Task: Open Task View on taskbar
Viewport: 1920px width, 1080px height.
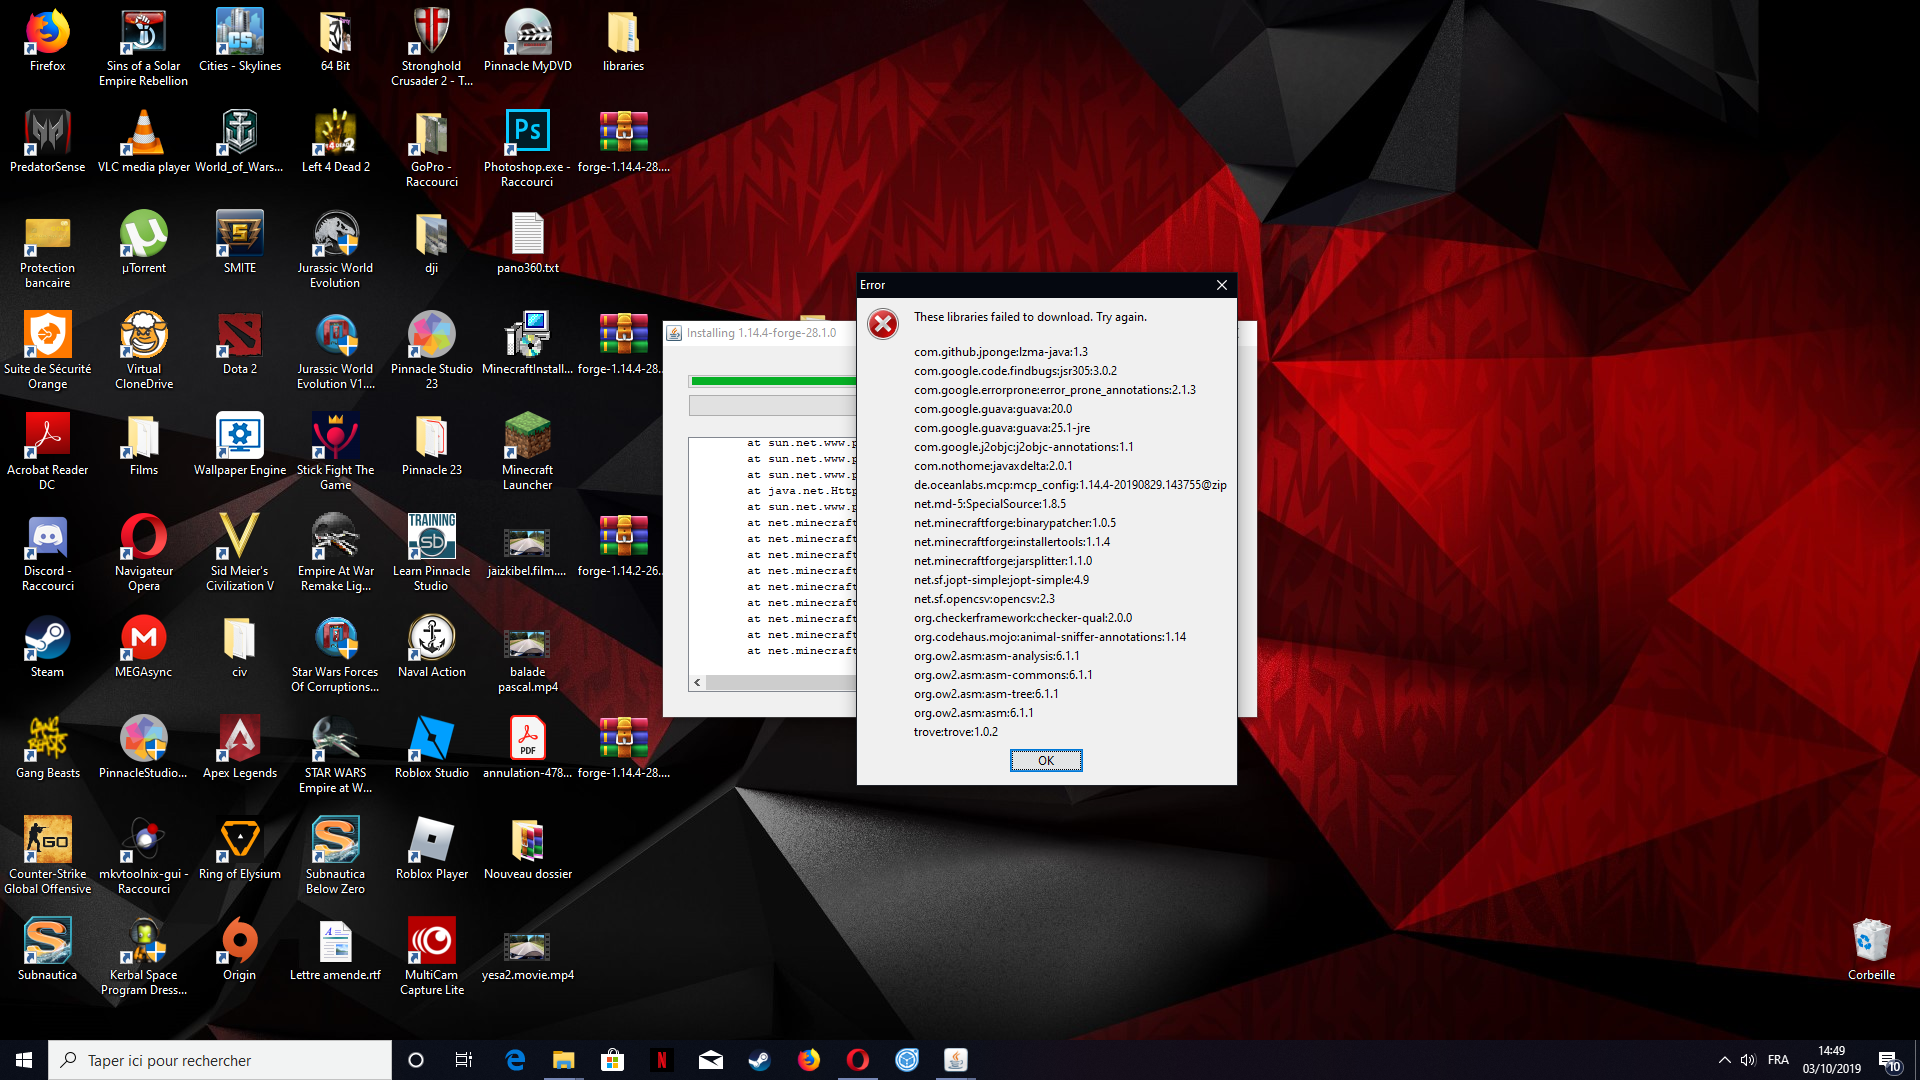Action: [464, 1060]
